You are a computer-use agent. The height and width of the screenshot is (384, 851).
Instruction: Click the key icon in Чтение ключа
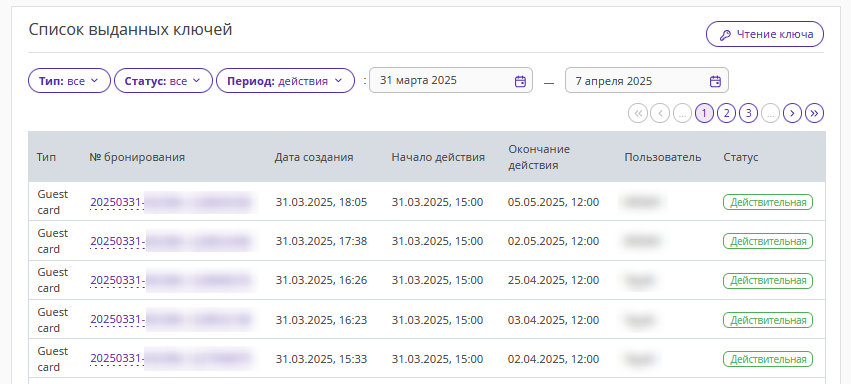click(725, 35)
